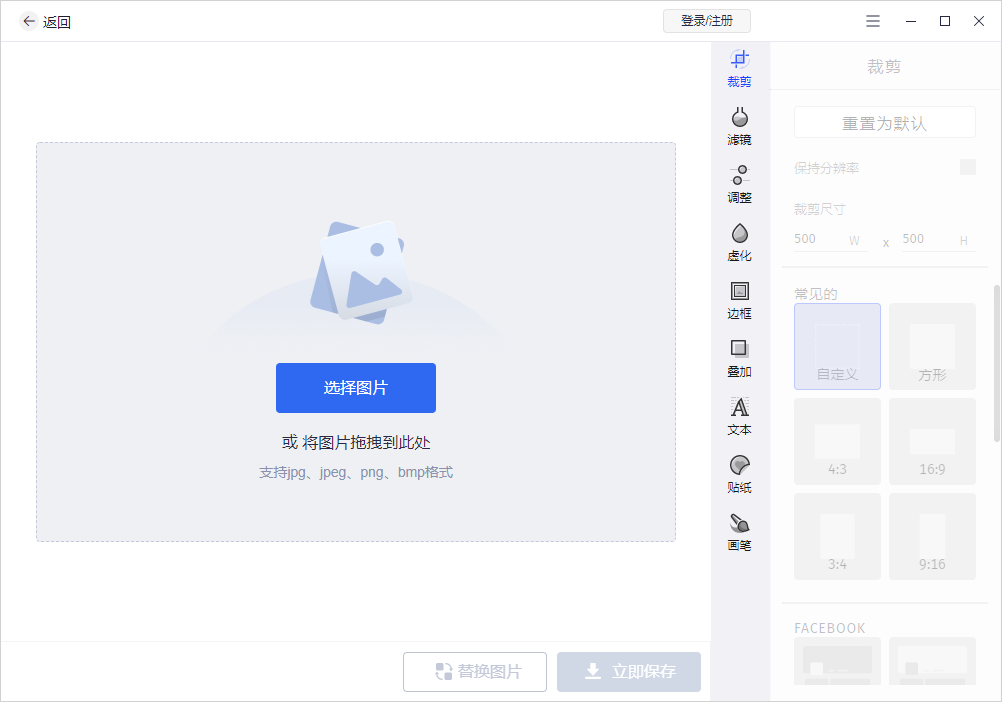This screenshot has height=702, width=1002.
Task: Click the 常见的 section heading
Action: tap(816, 294)
